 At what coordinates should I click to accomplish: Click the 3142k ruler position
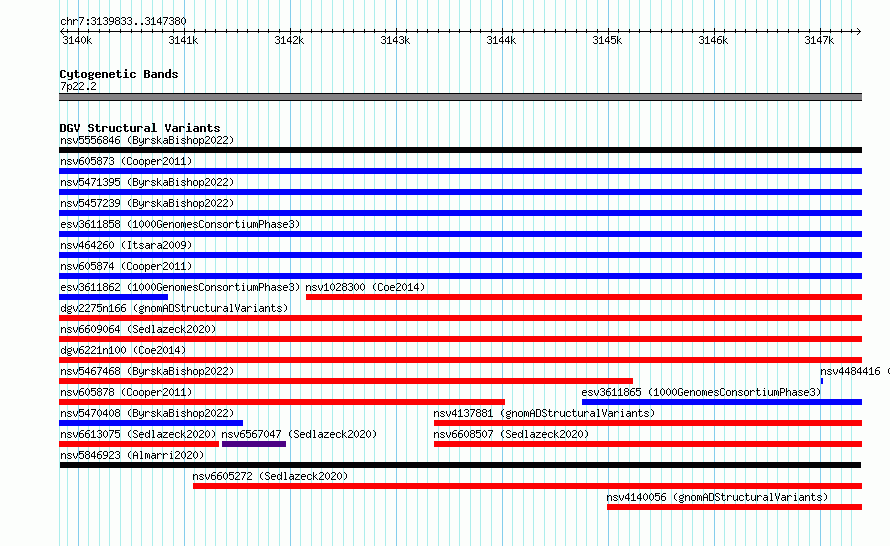coord(289,40)
